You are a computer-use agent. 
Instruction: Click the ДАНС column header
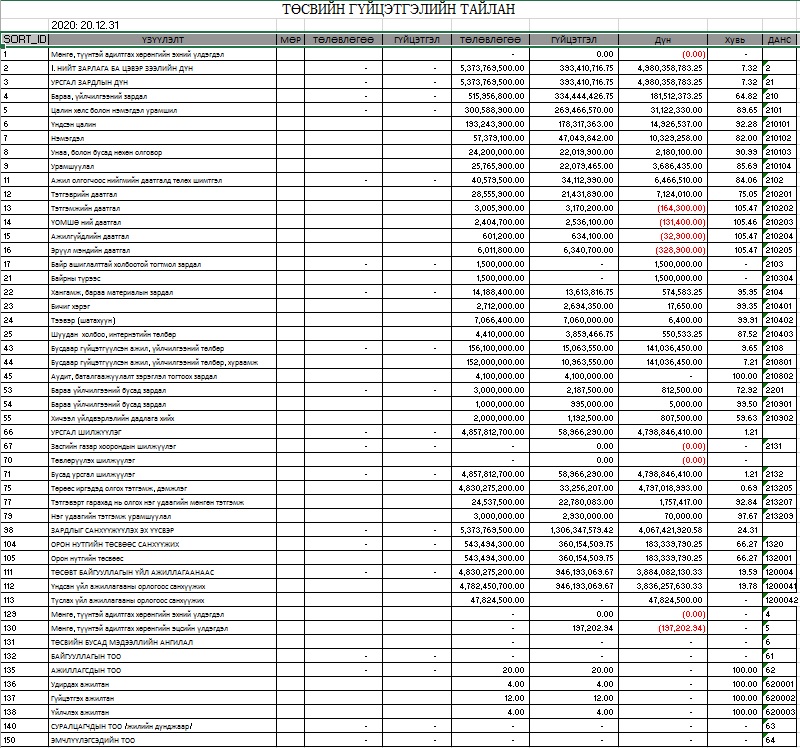click(x=779, y=39)
